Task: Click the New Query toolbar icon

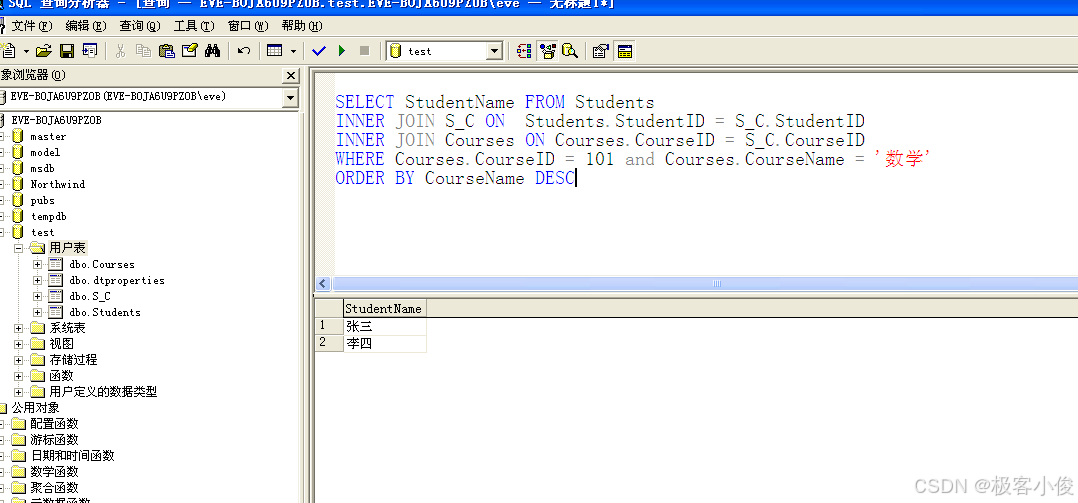Action: (x=8, y=51)
